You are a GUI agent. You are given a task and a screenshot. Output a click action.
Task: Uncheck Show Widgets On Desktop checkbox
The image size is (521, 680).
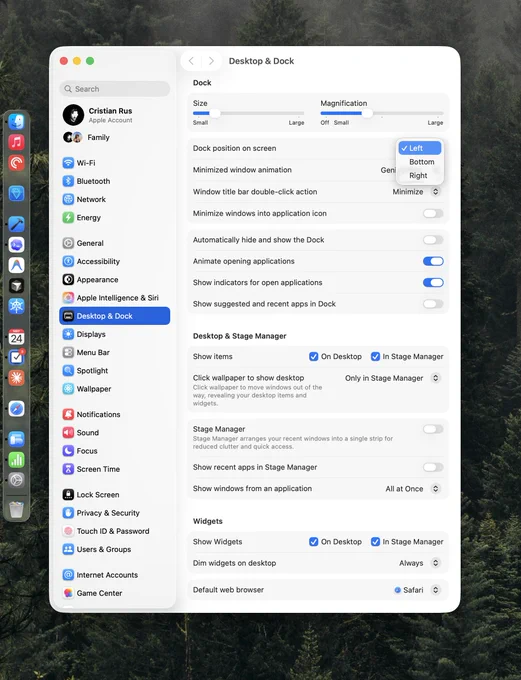click(314, 542)
